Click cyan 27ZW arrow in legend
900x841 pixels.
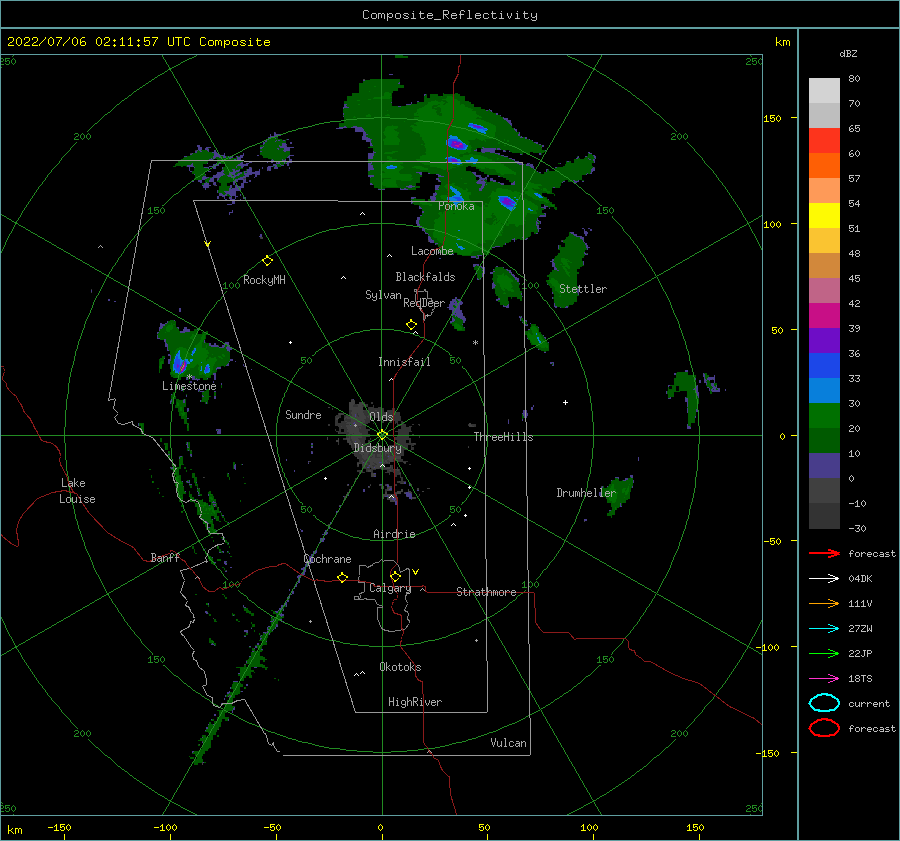click(824, 629)
